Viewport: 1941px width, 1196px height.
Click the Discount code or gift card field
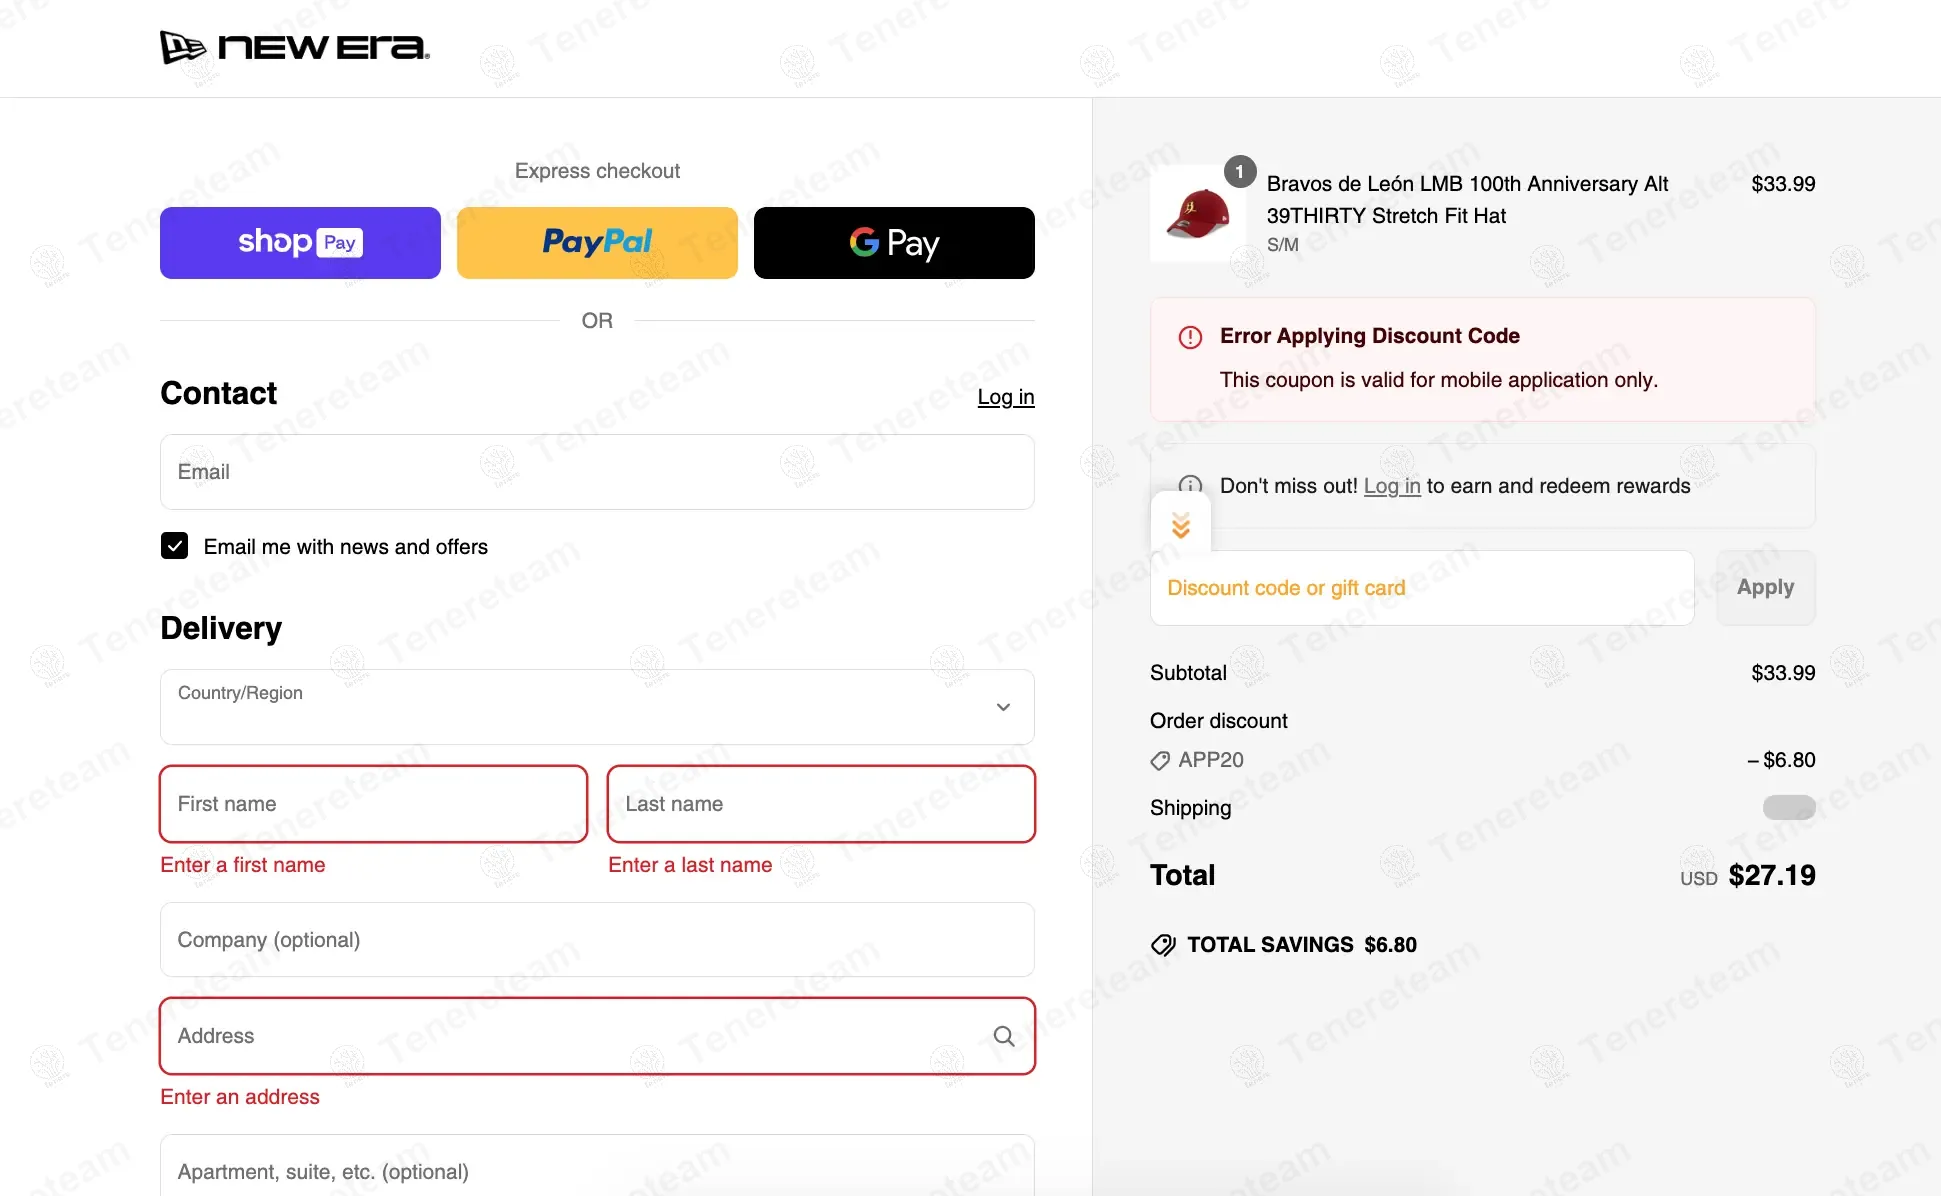pos(1422,588)
